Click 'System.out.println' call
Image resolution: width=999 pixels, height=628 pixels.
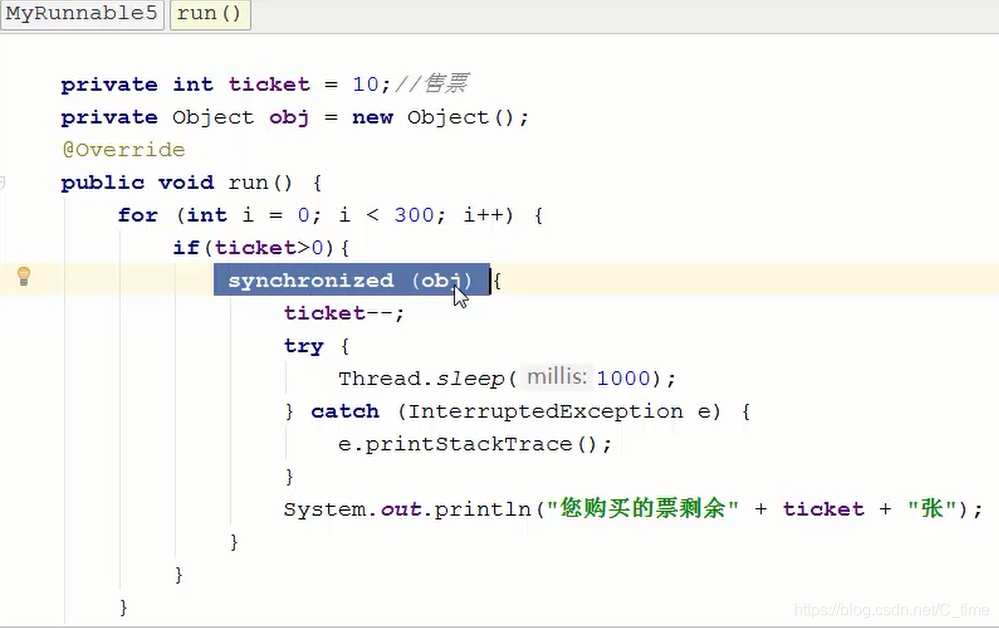[x=407, y=510]
